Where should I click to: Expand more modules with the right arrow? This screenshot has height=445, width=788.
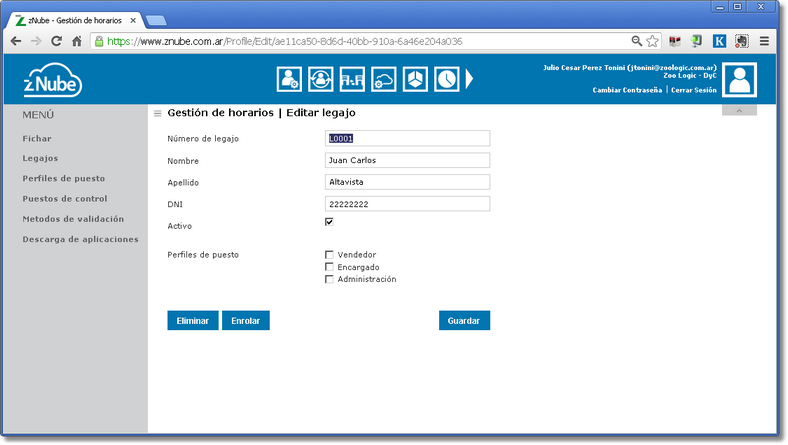tap(470, 78)
